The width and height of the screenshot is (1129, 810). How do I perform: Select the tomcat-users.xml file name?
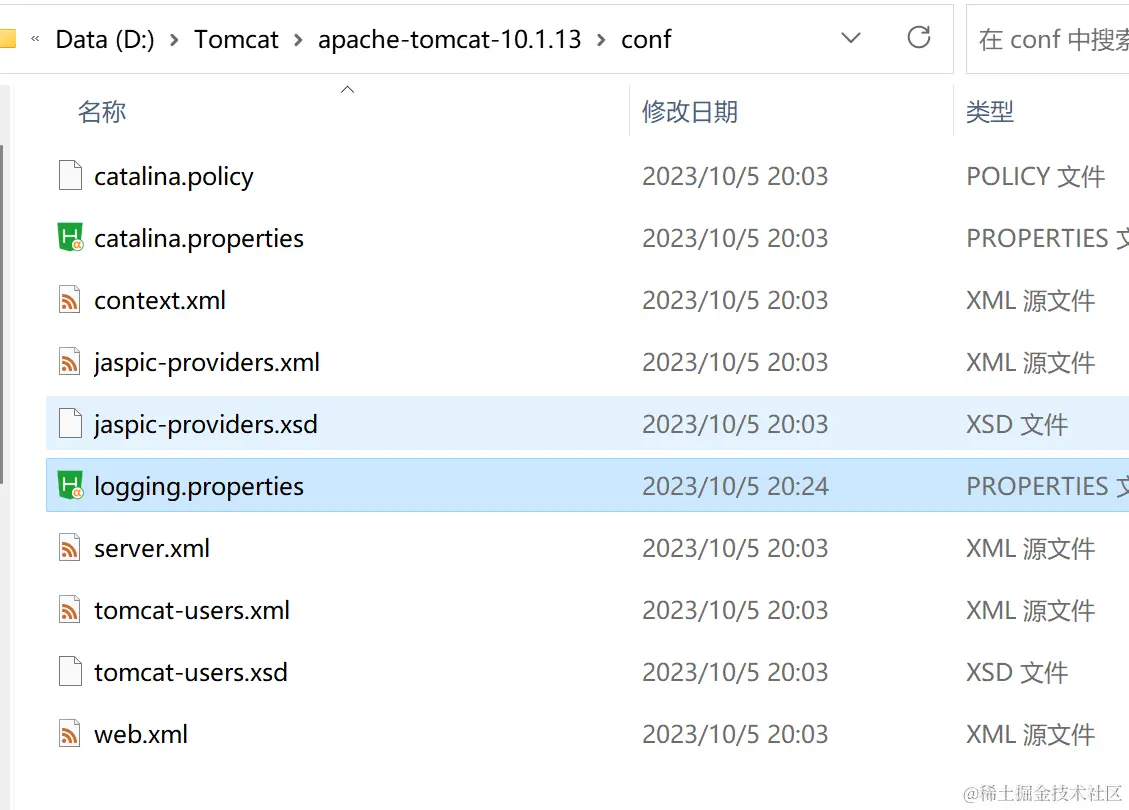192,610
